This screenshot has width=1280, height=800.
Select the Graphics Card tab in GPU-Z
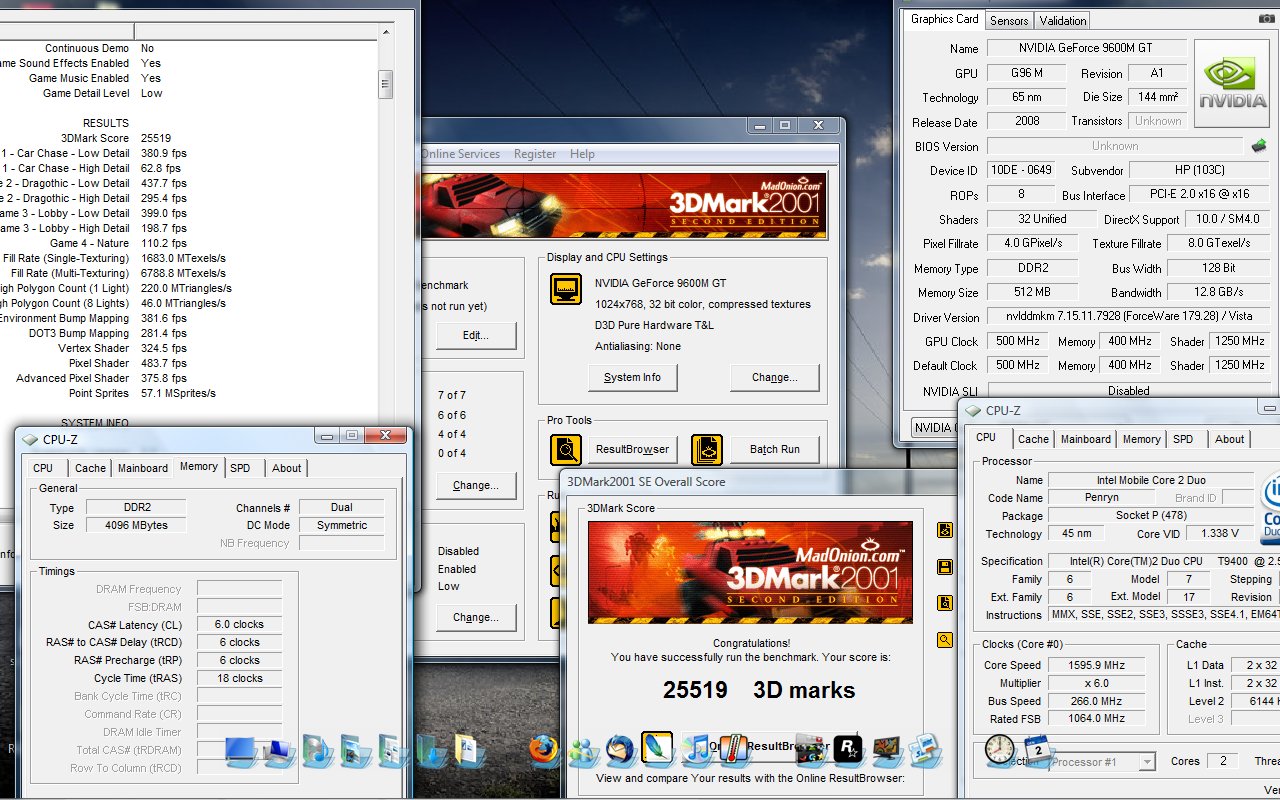[945, 19]
